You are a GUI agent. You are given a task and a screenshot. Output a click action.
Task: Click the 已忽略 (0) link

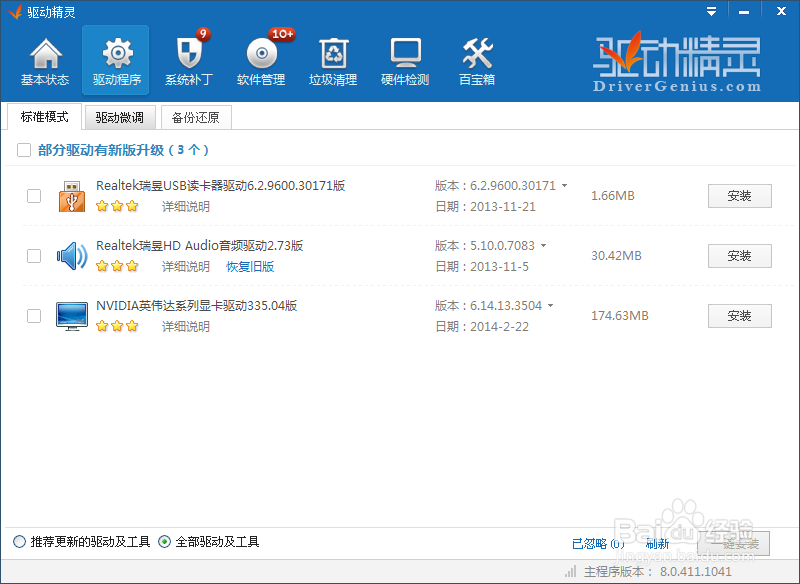click(x=598, y=544)
